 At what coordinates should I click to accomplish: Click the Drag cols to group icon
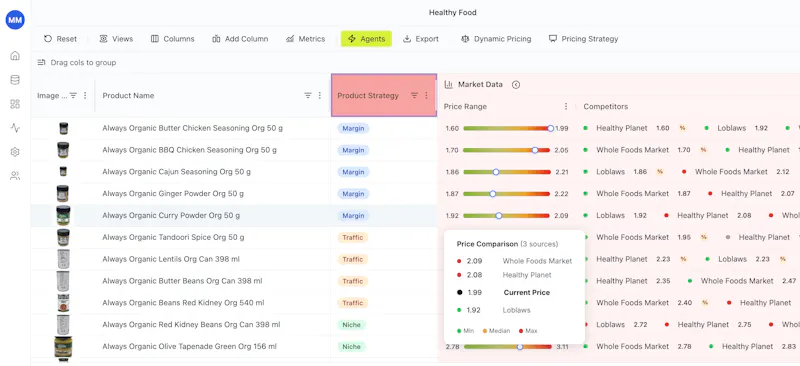click(x=41, y=62)
